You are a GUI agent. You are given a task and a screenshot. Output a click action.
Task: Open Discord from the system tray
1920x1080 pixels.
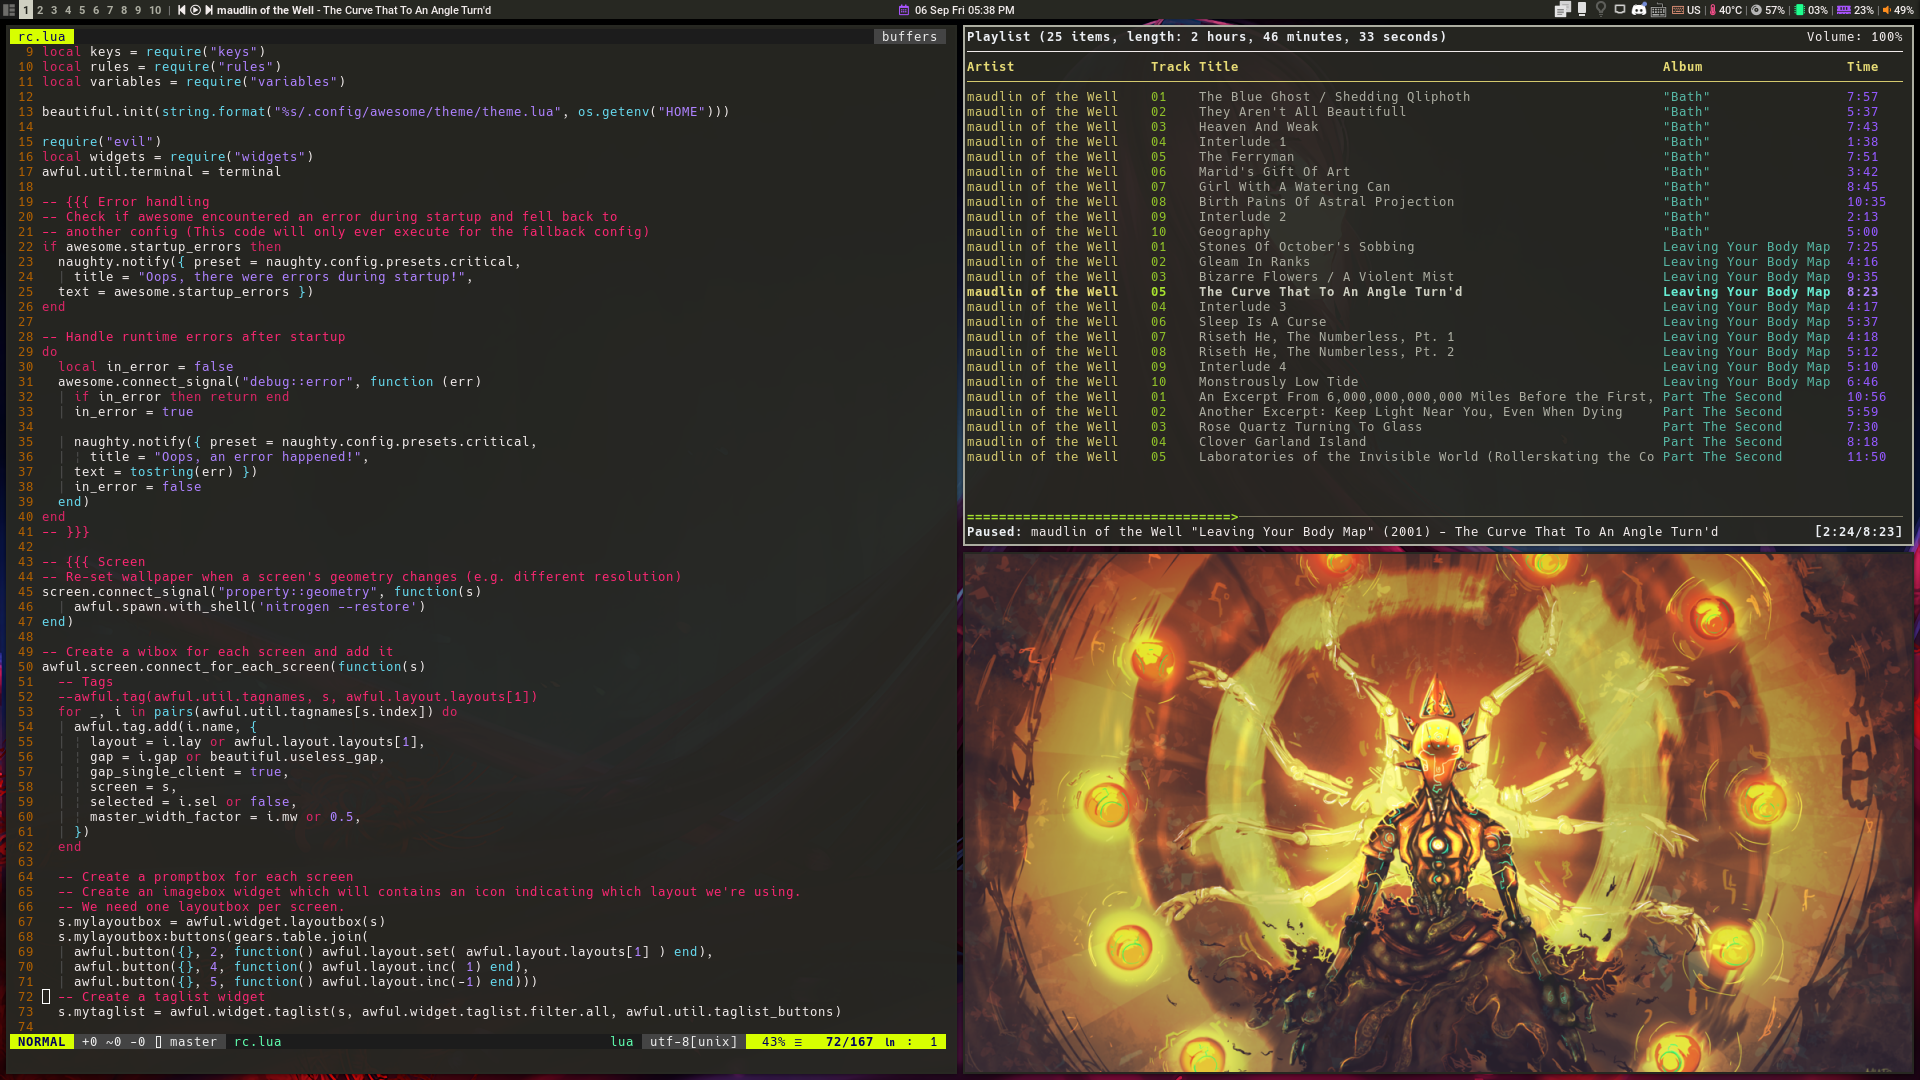click(x=1639, y=10)
